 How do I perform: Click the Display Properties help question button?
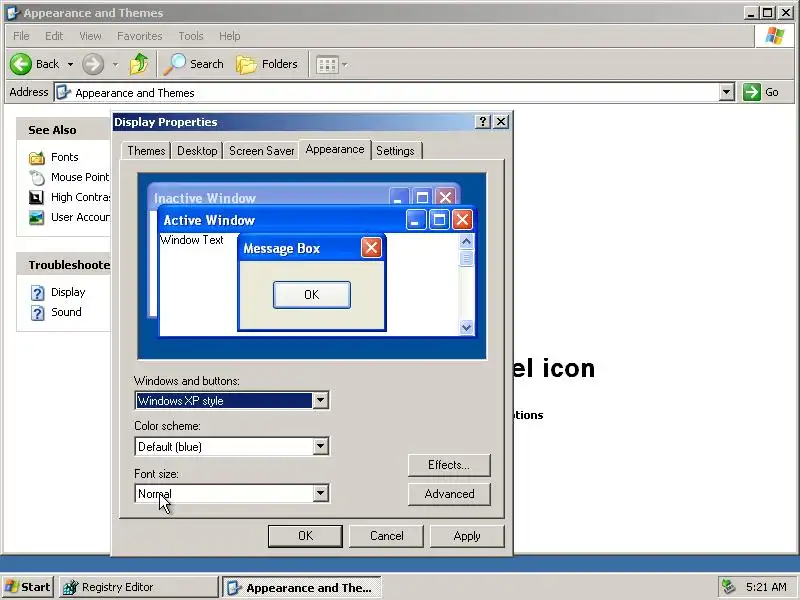click(482, 121)
